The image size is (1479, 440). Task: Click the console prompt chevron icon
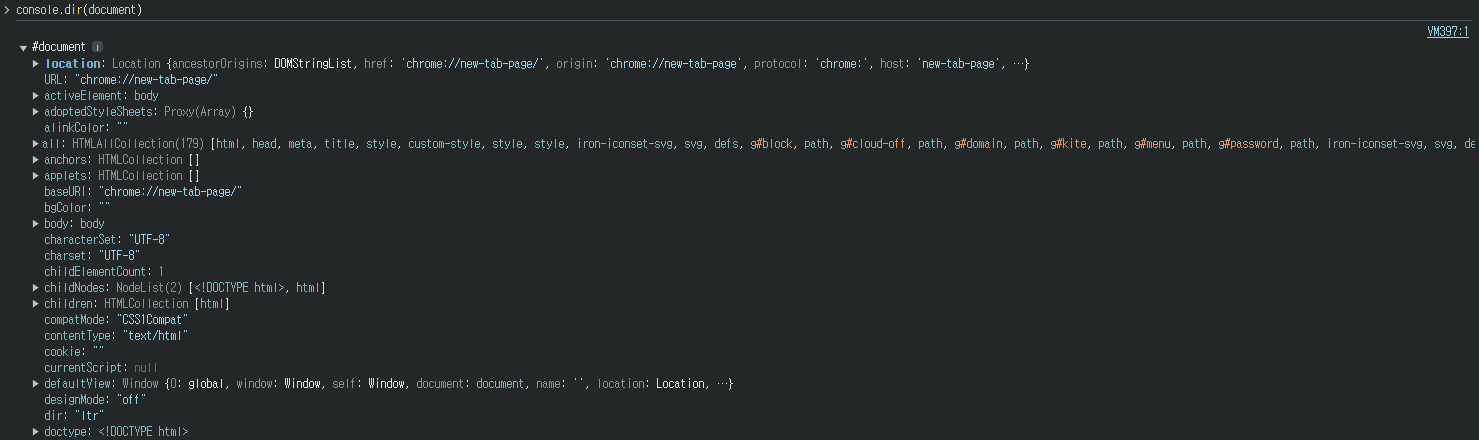pos(7,9)
